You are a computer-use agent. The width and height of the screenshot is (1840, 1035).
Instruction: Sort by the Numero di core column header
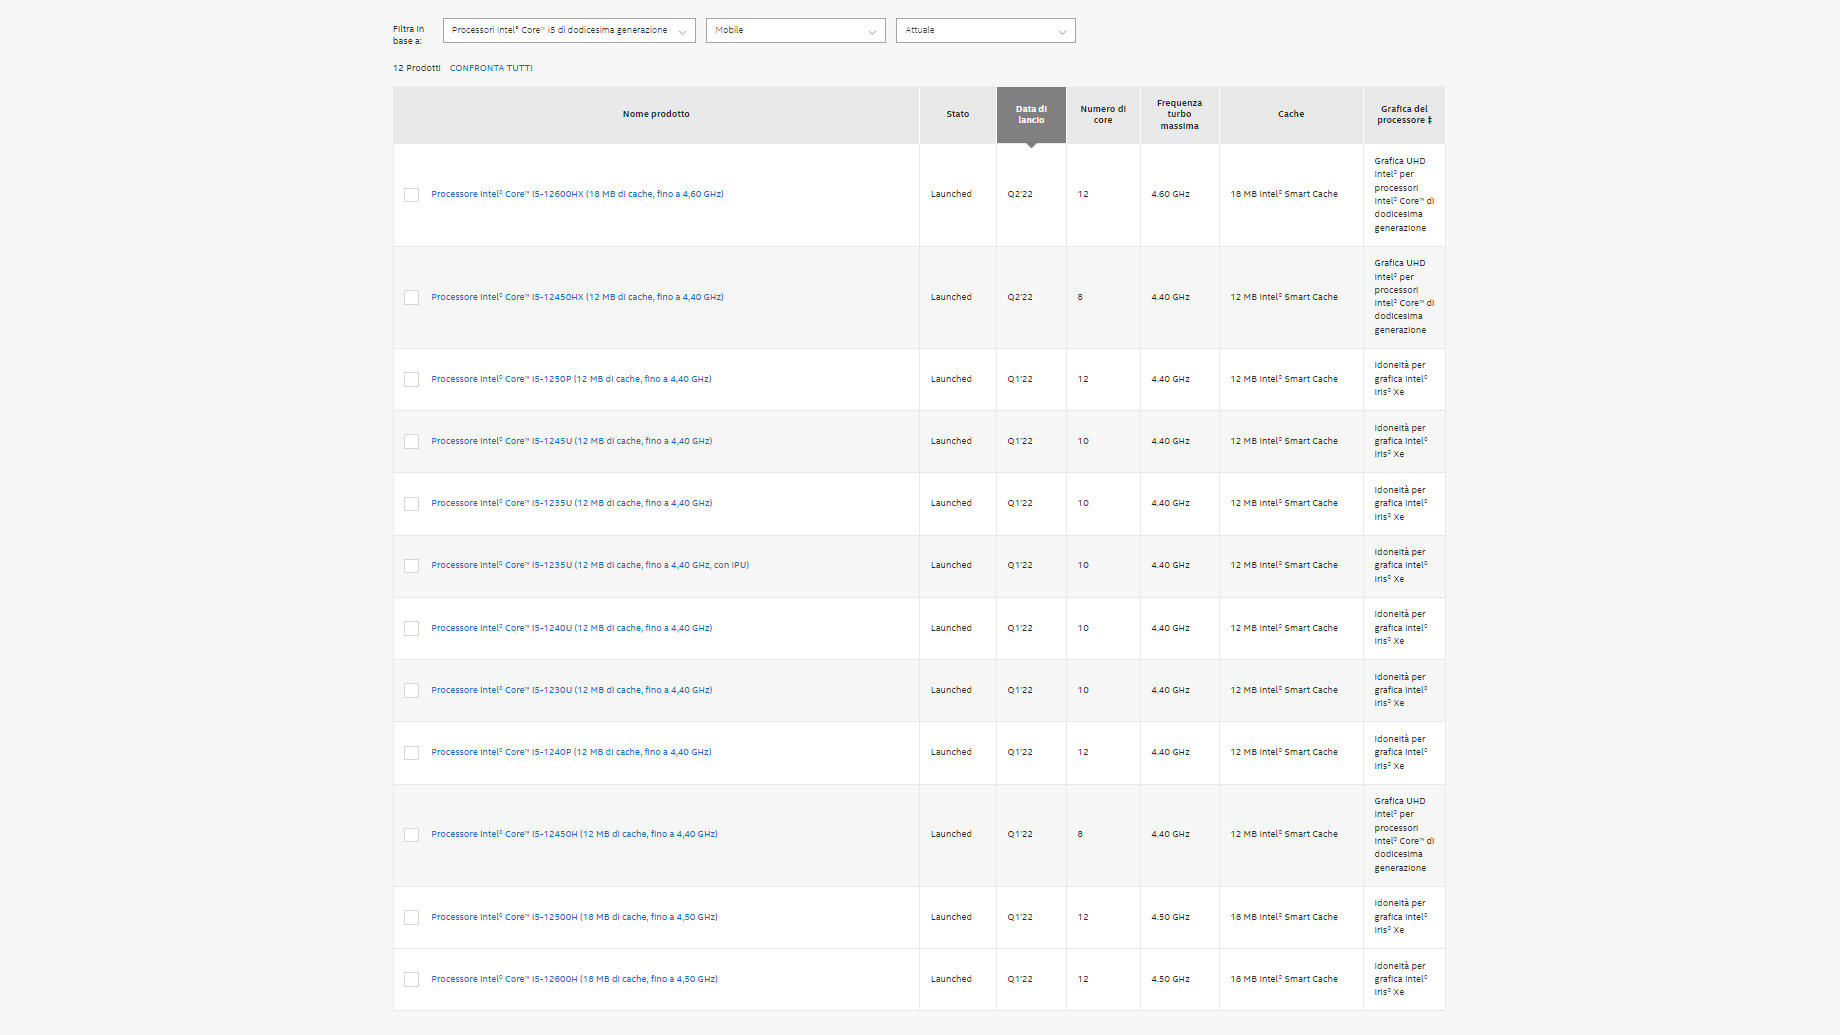[1103, 114]
